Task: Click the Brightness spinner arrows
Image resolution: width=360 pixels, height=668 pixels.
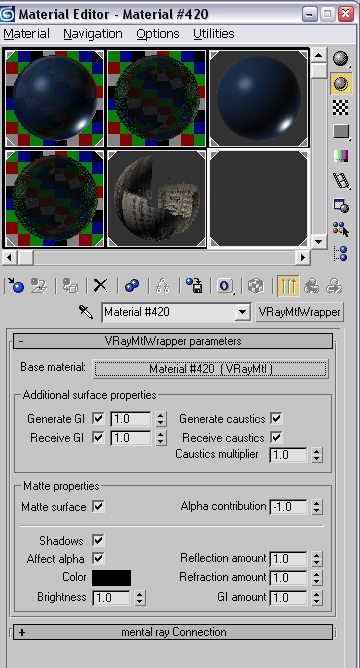Action: (x=140, y=598)
